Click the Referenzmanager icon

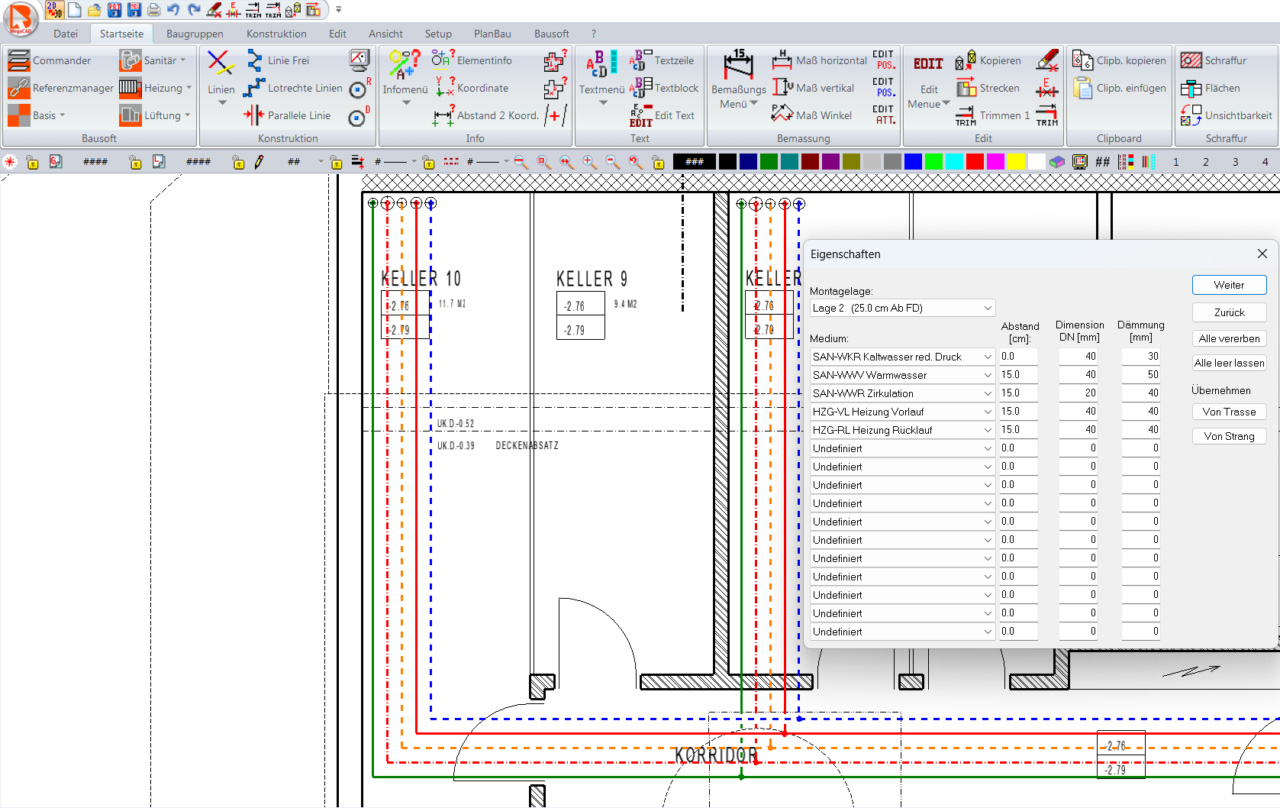point(19,88)
